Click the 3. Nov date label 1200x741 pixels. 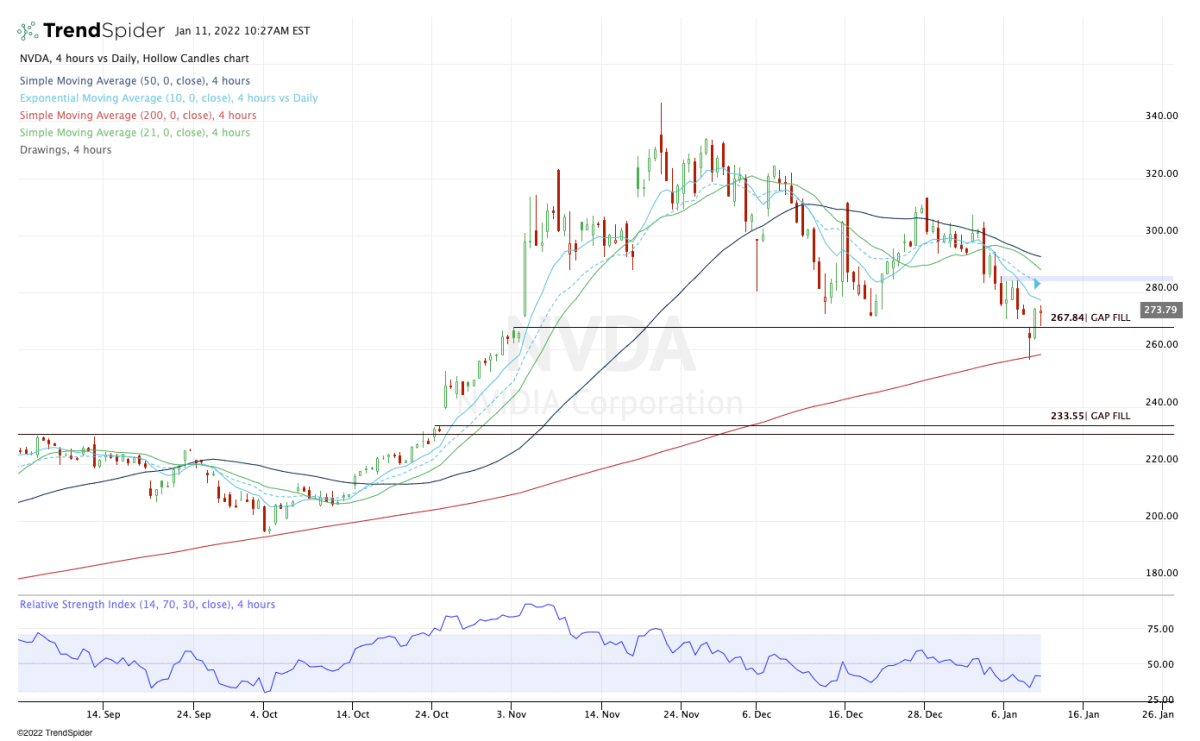coord(510,715)
